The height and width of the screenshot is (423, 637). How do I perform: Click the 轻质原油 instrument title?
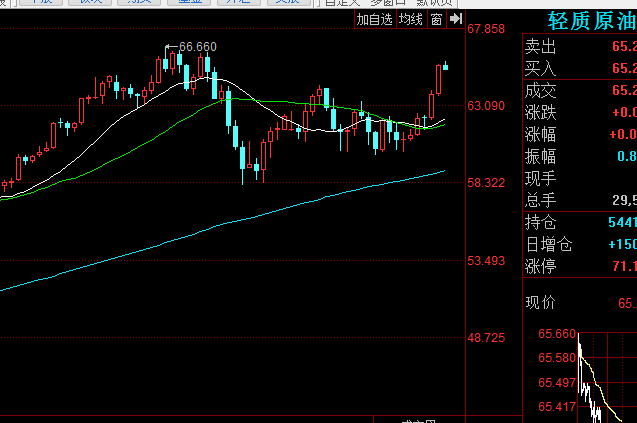[x=592, y=21]
